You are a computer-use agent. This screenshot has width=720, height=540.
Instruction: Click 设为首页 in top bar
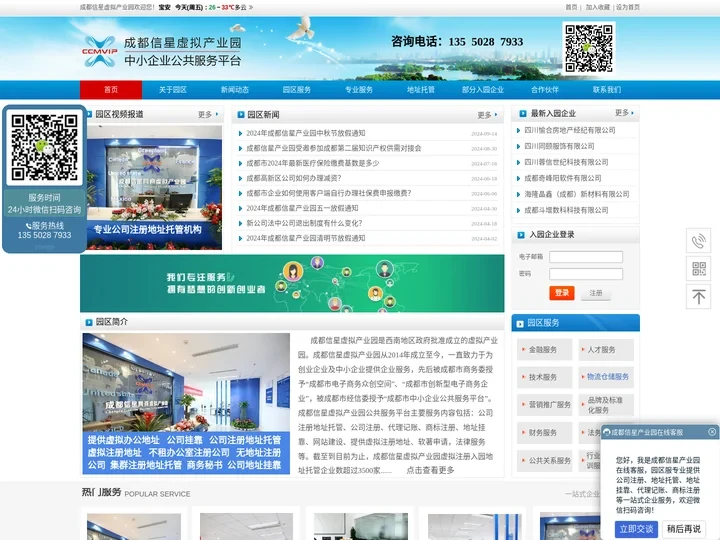pyautogui.click(x=628, y=7)
